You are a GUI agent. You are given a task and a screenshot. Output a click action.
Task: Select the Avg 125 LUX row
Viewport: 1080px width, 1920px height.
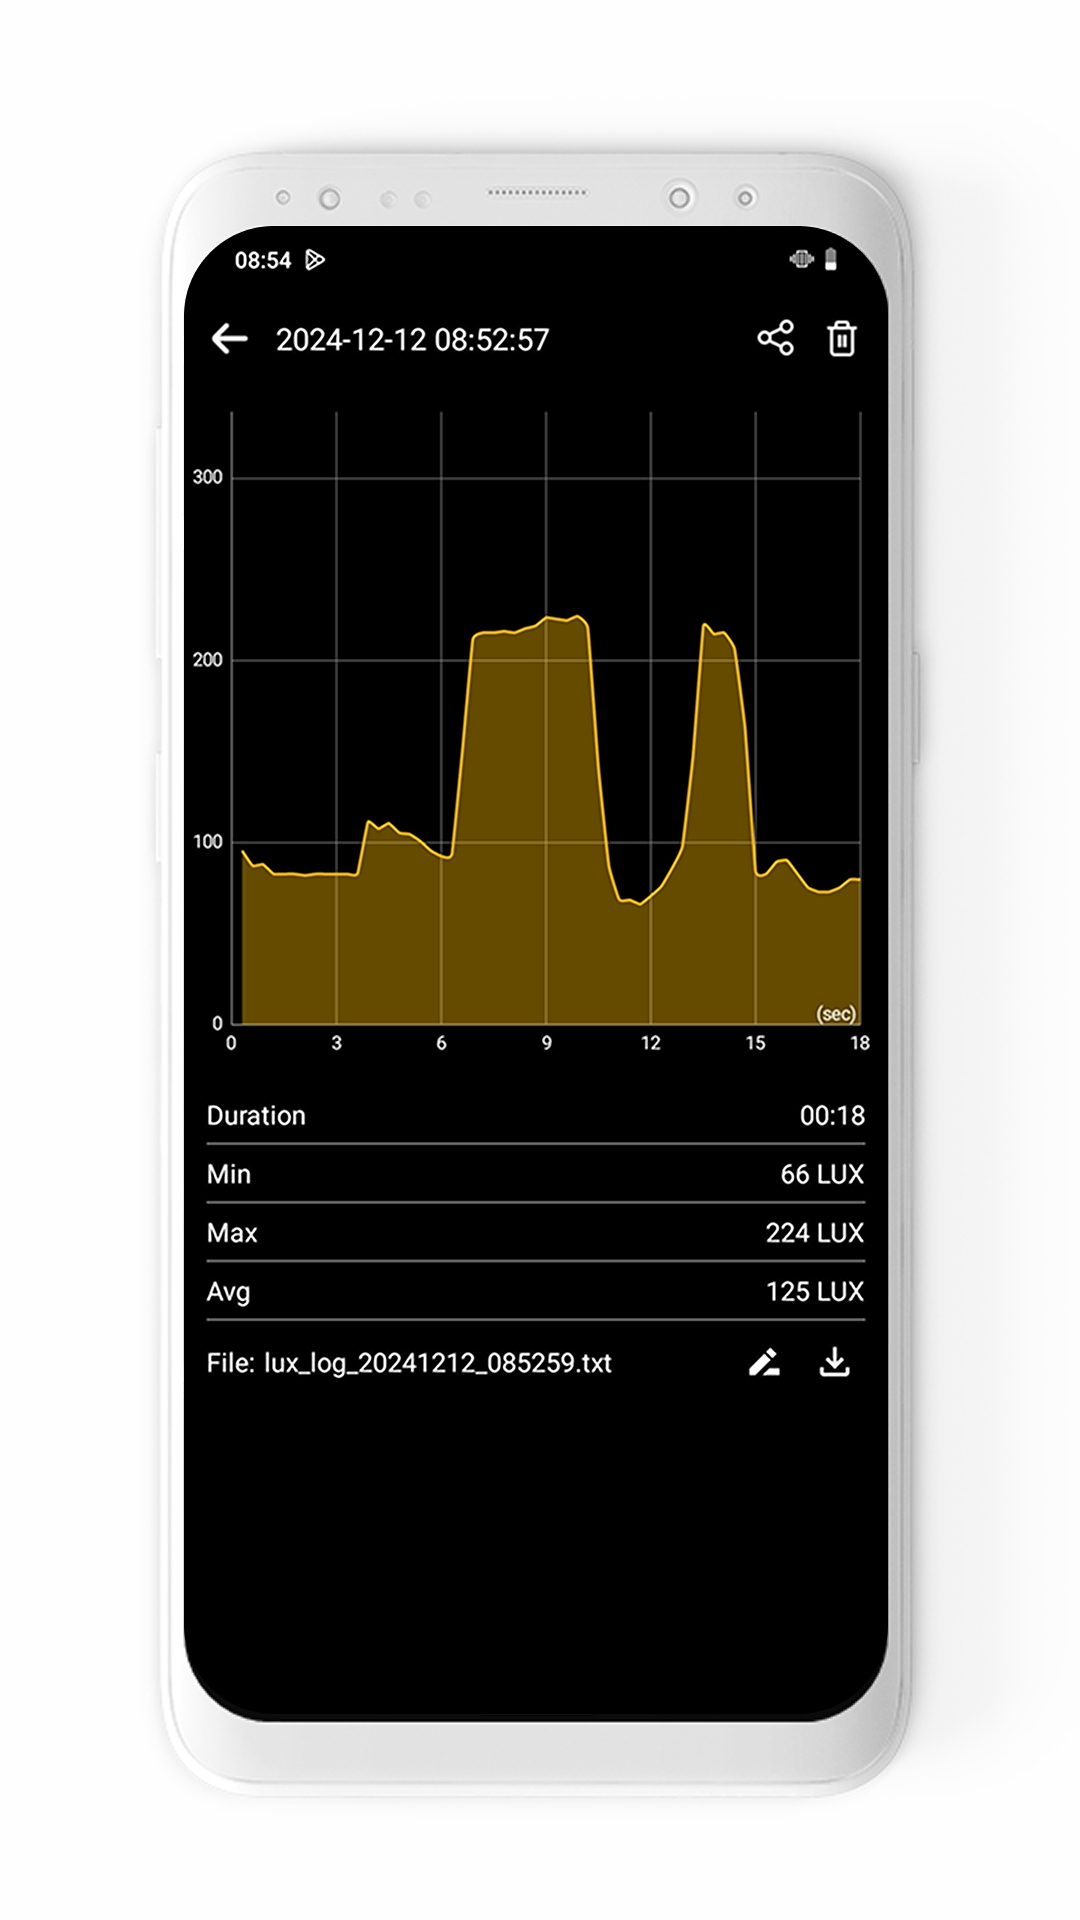coord(535,1292)
